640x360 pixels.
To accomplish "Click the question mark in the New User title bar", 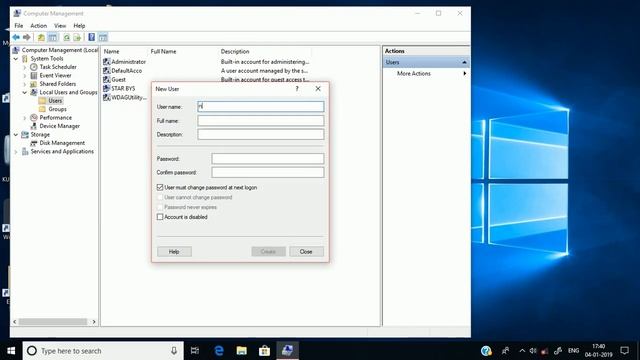I will pos(297,89).
